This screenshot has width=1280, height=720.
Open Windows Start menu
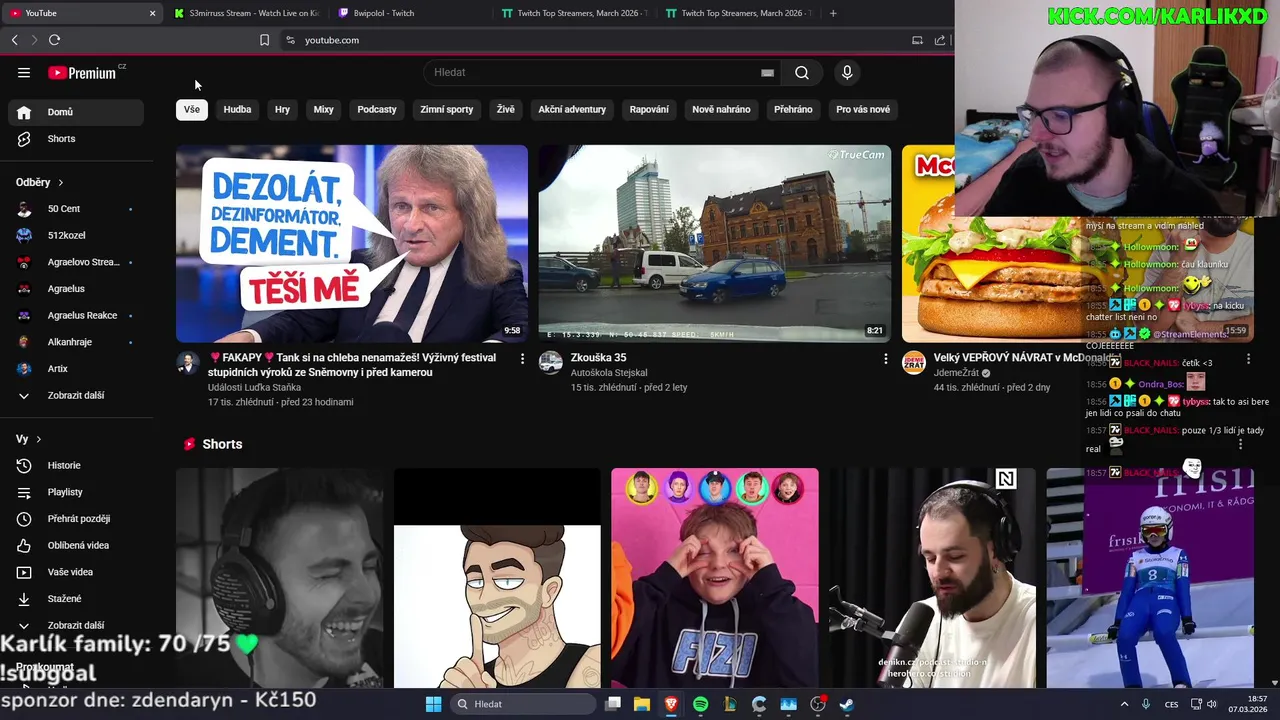pyautogui.click(x=433, y=704)
